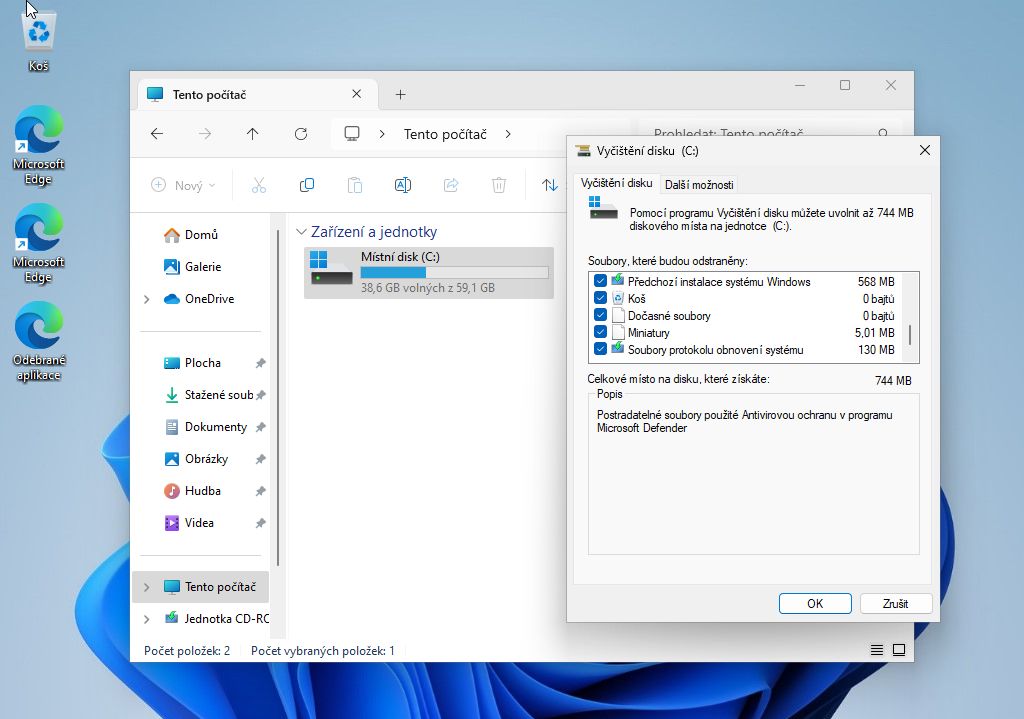Open a new Explorer tab with plus

coord(400,95)
